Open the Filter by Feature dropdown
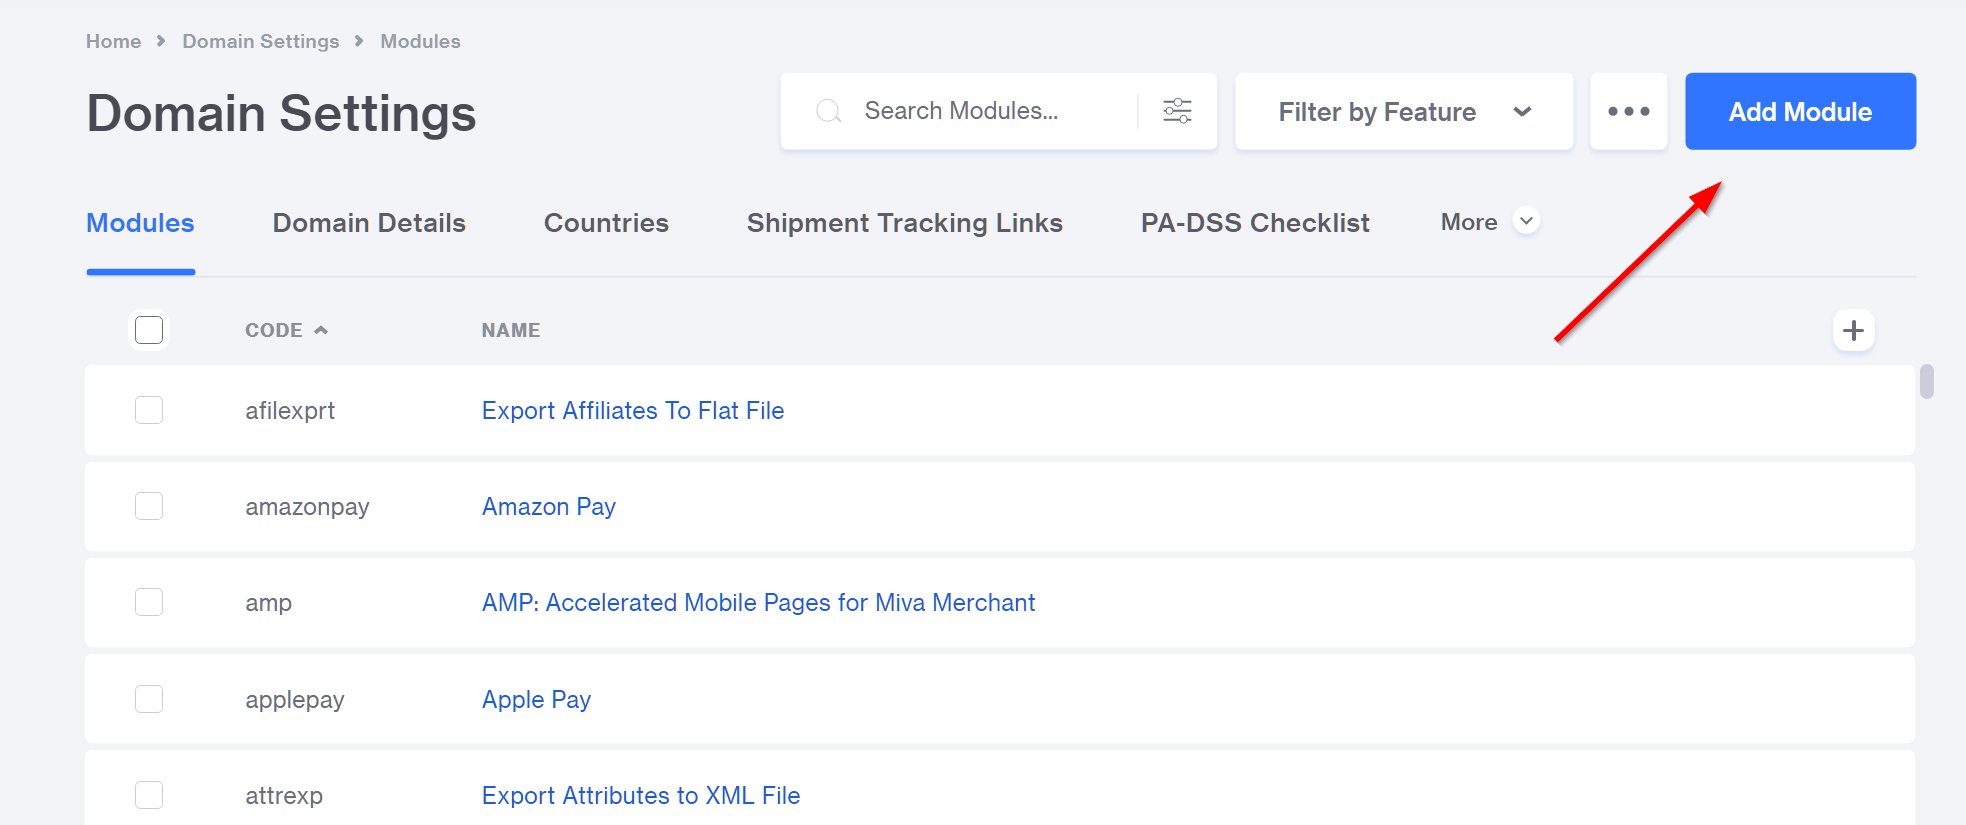The height and width of the screenshot is (825, 1966). tap(1403, 111)
